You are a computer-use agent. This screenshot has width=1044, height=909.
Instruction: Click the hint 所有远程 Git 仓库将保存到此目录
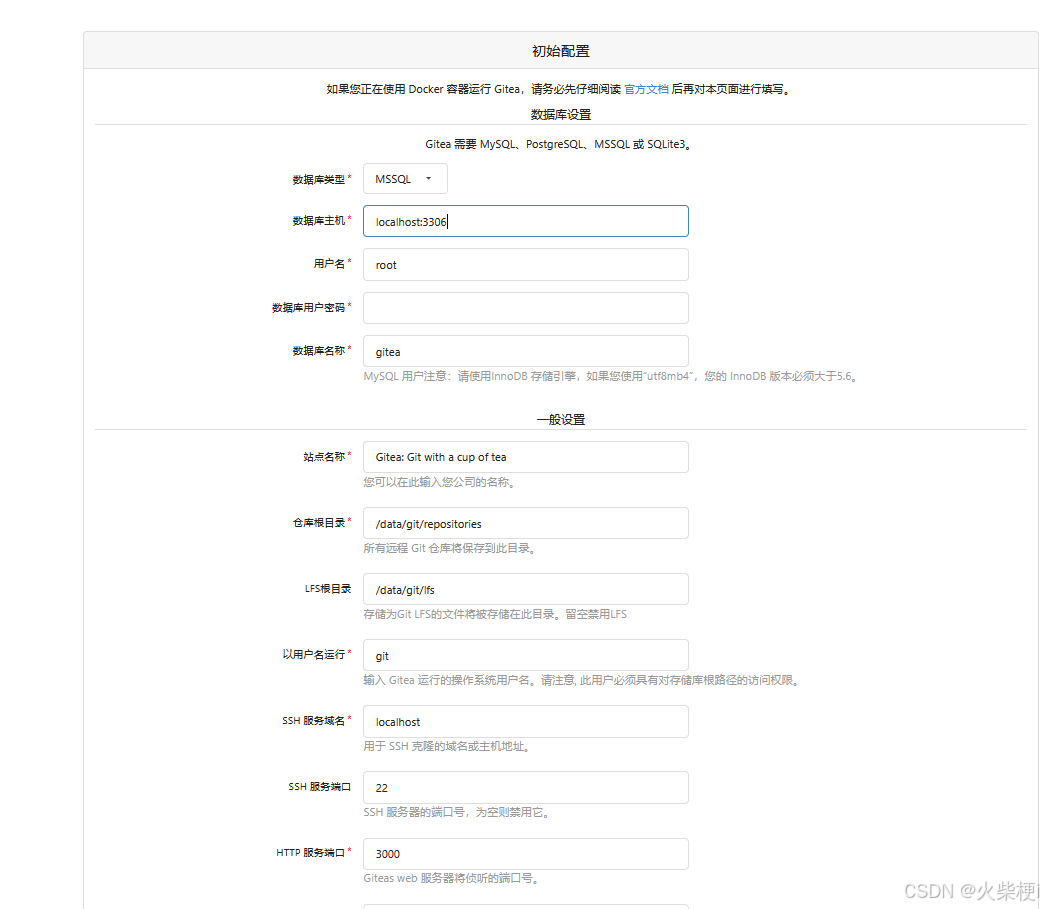coord(451,548)
